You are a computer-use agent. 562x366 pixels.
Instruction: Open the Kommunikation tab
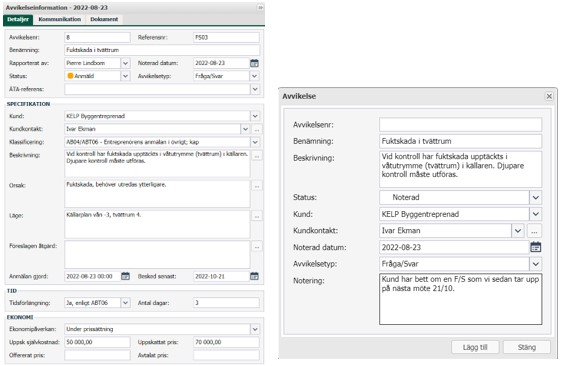(x=59, y=19)
